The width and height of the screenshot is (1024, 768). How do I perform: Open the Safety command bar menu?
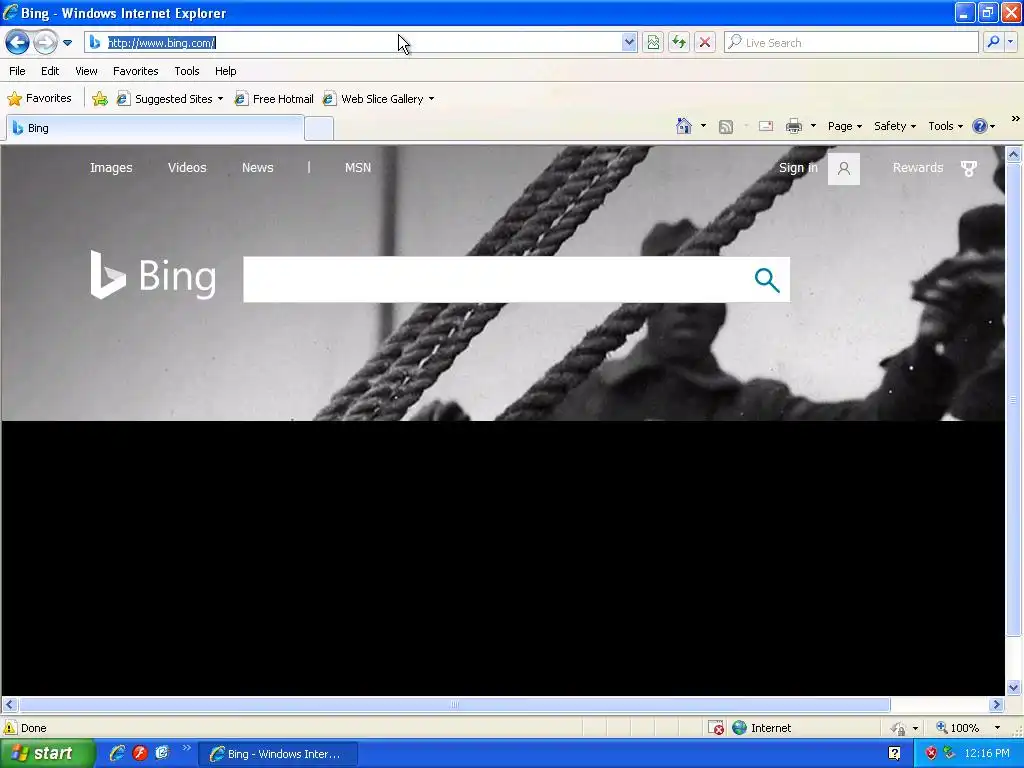tap(895, 126)
